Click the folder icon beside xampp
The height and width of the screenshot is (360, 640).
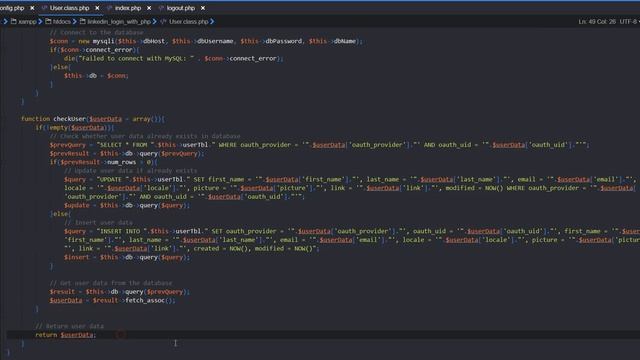click(x=14, y=22)
